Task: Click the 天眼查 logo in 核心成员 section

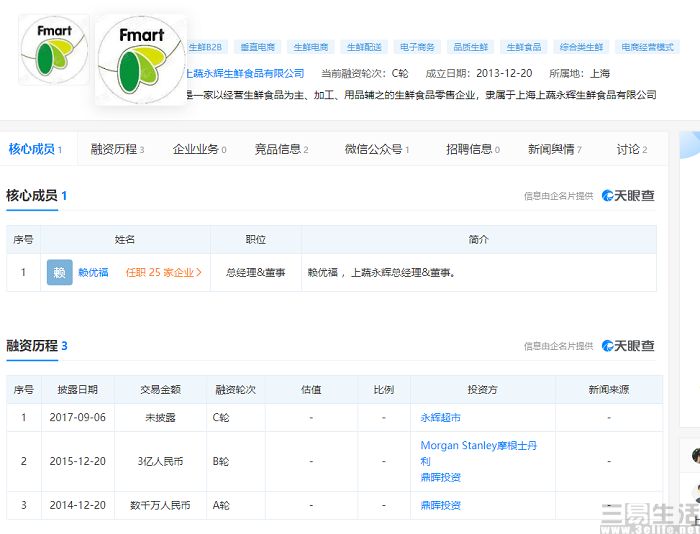Action: point(628,196)
